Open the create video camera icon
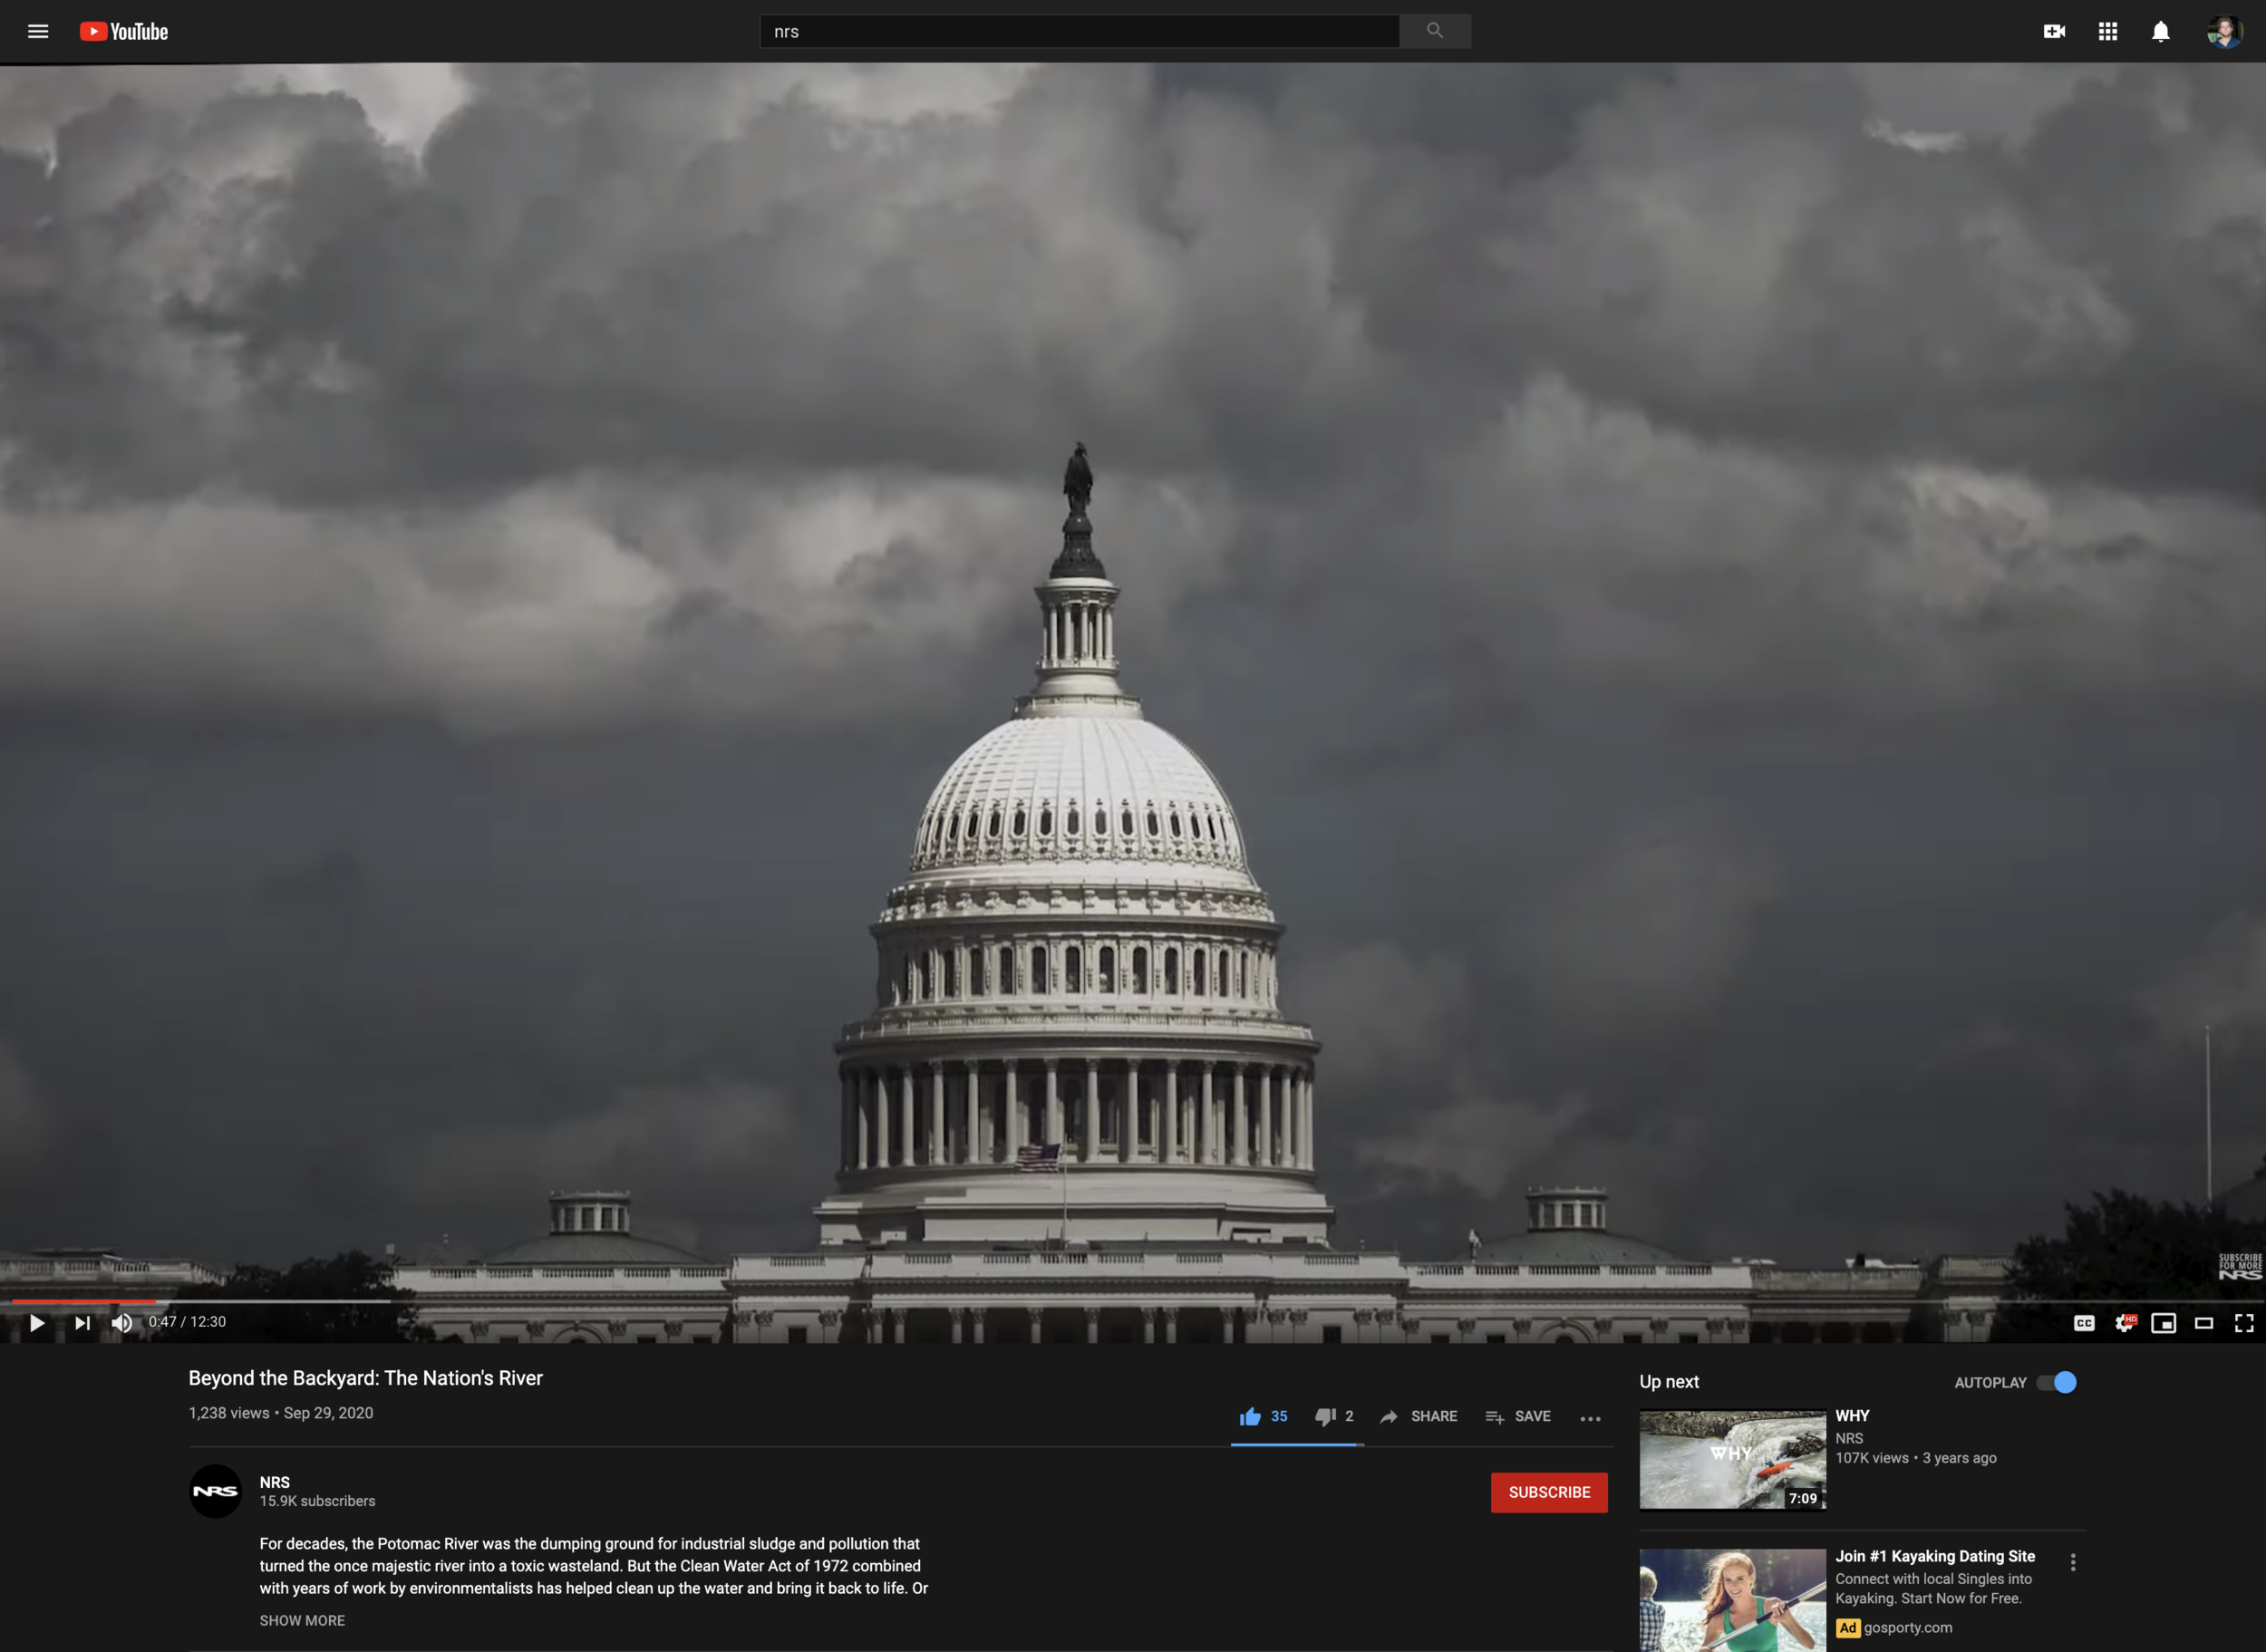 [x=2054, y=31]
